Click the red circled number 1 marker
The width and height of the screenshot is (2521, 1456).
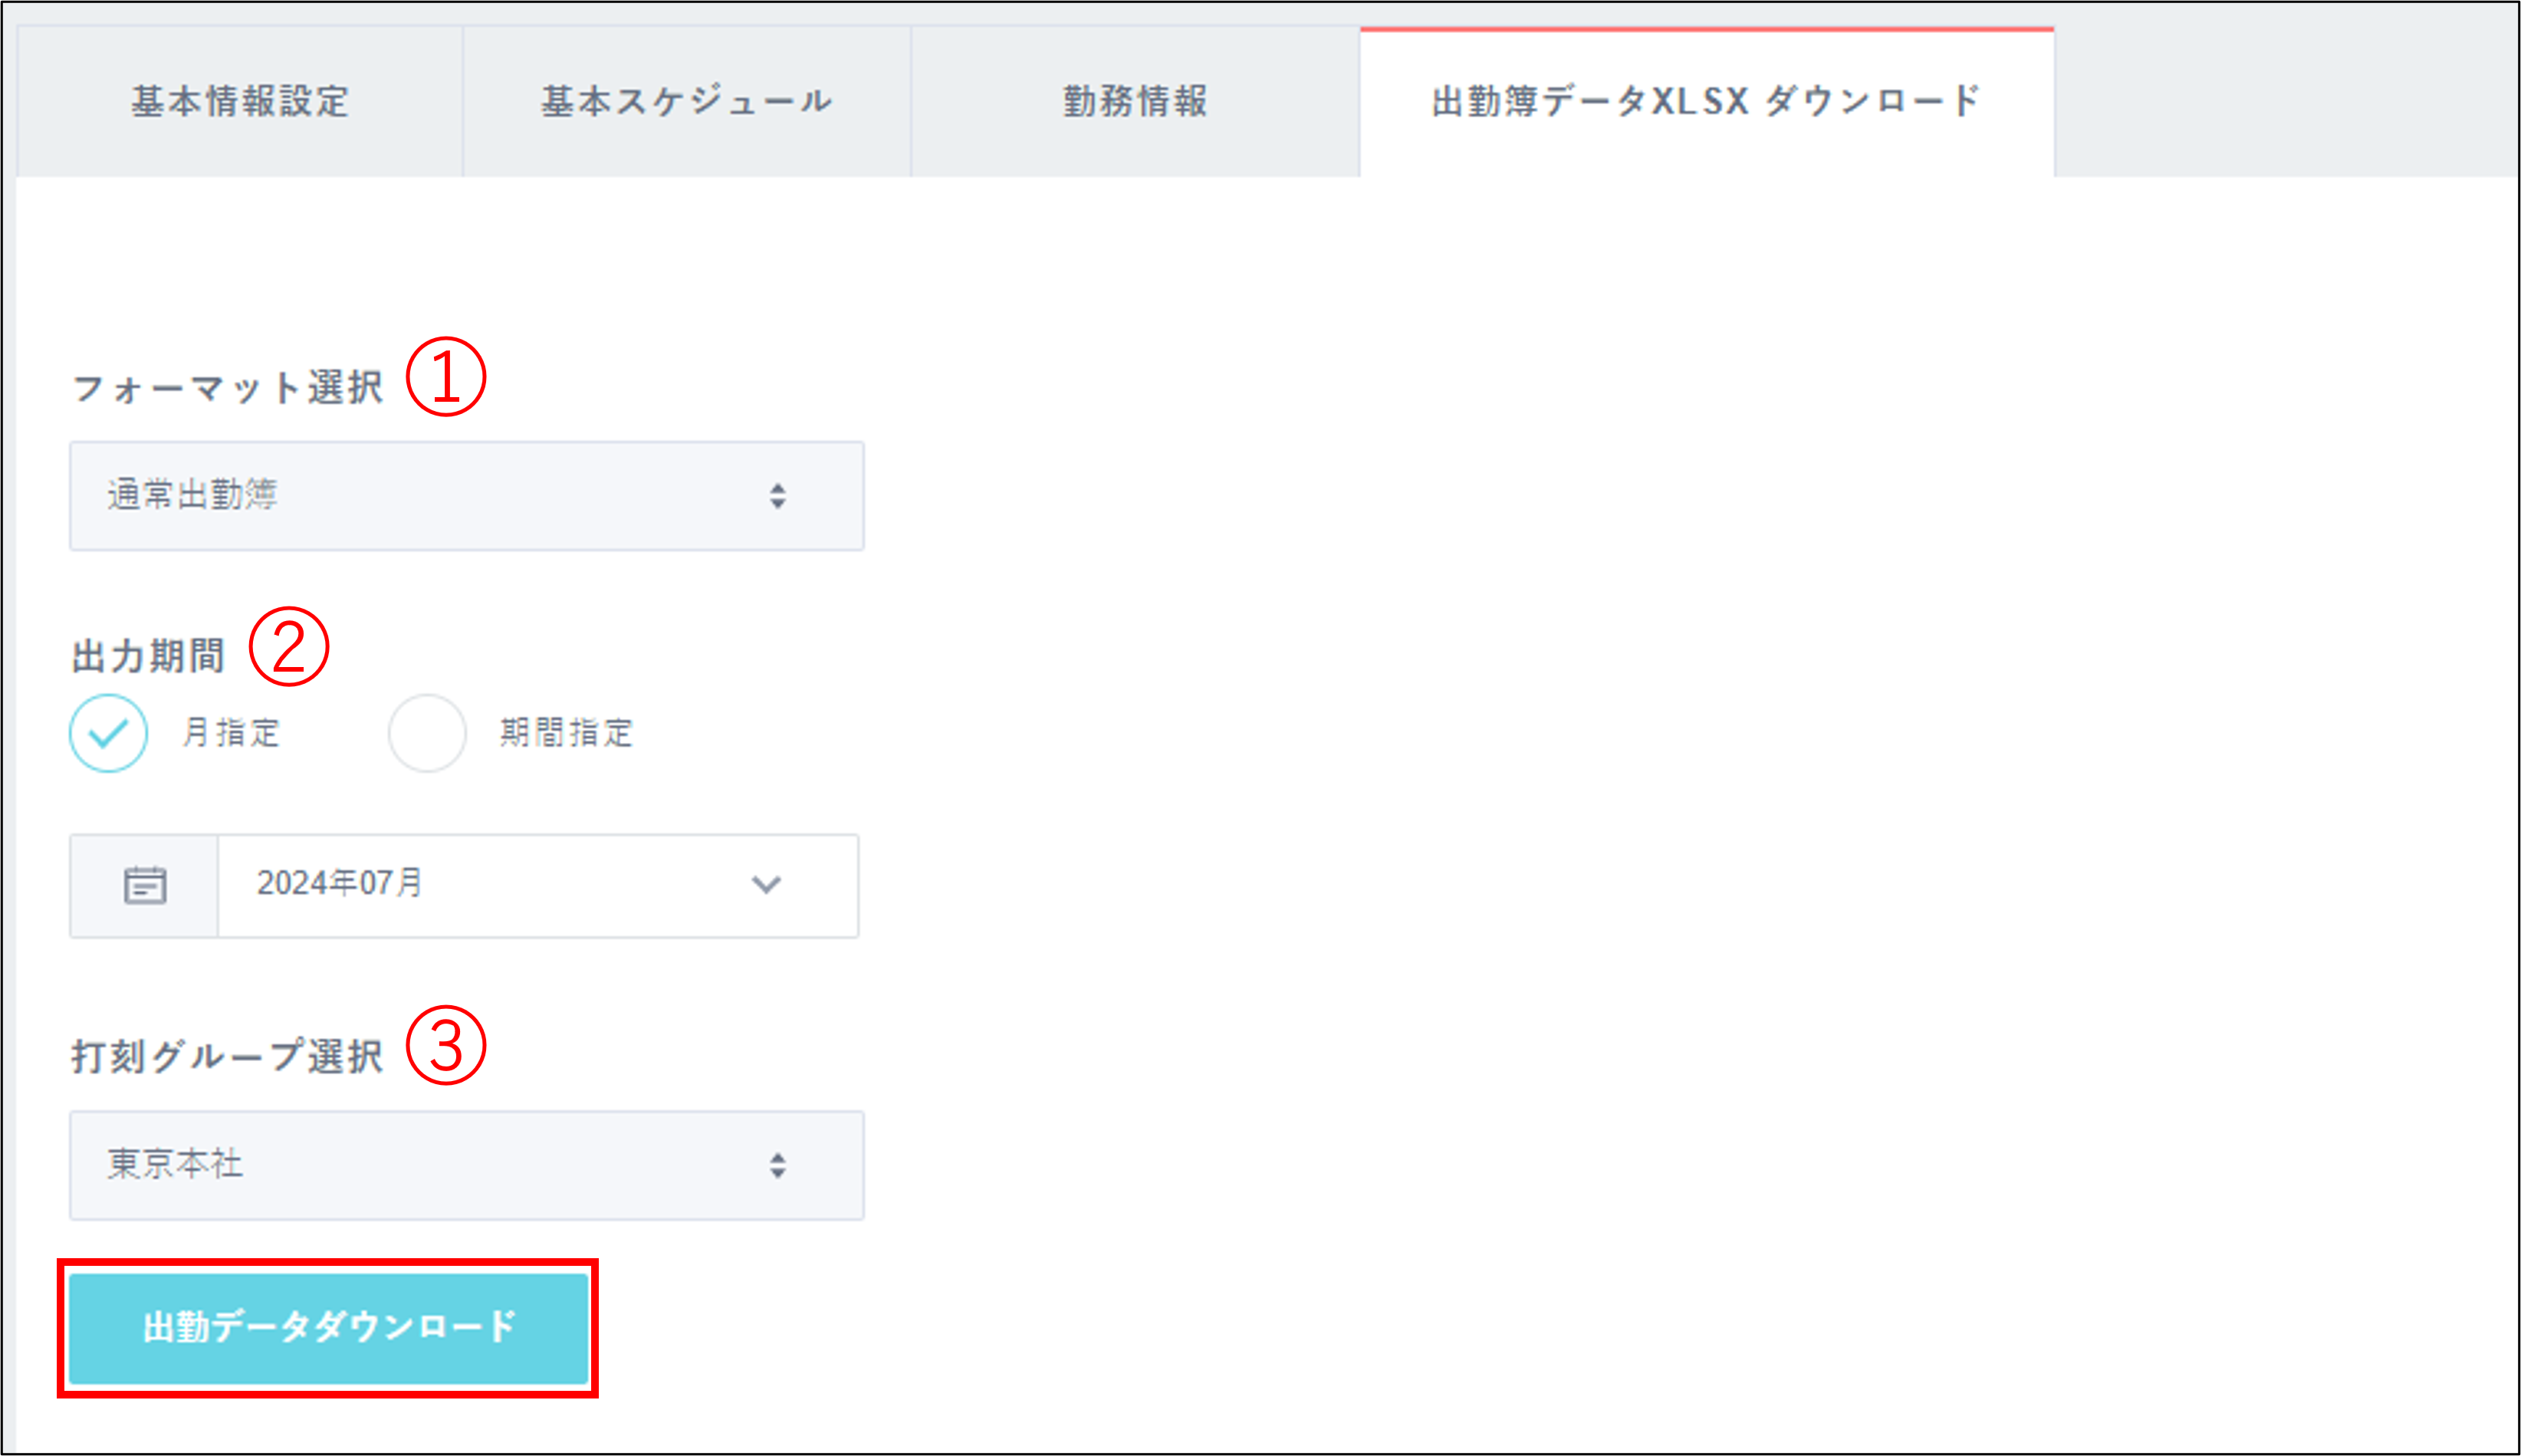point(446,377)
